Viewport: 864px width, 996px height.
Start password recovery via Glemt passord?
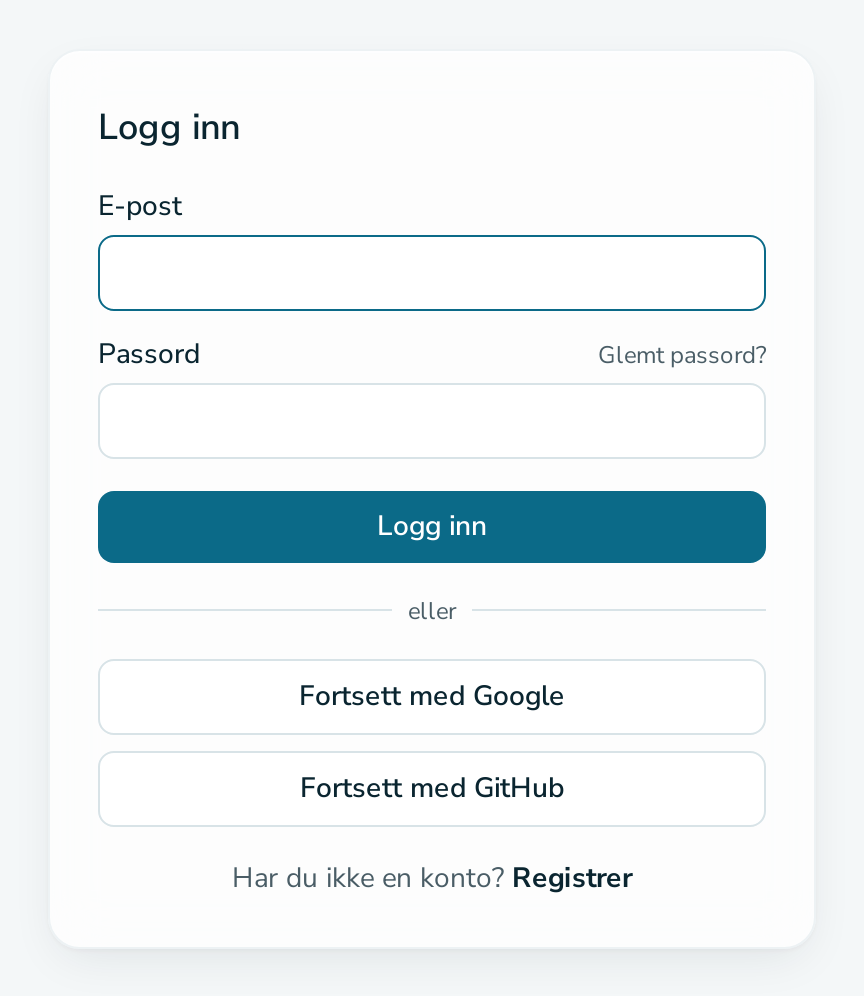pos(682,355)
